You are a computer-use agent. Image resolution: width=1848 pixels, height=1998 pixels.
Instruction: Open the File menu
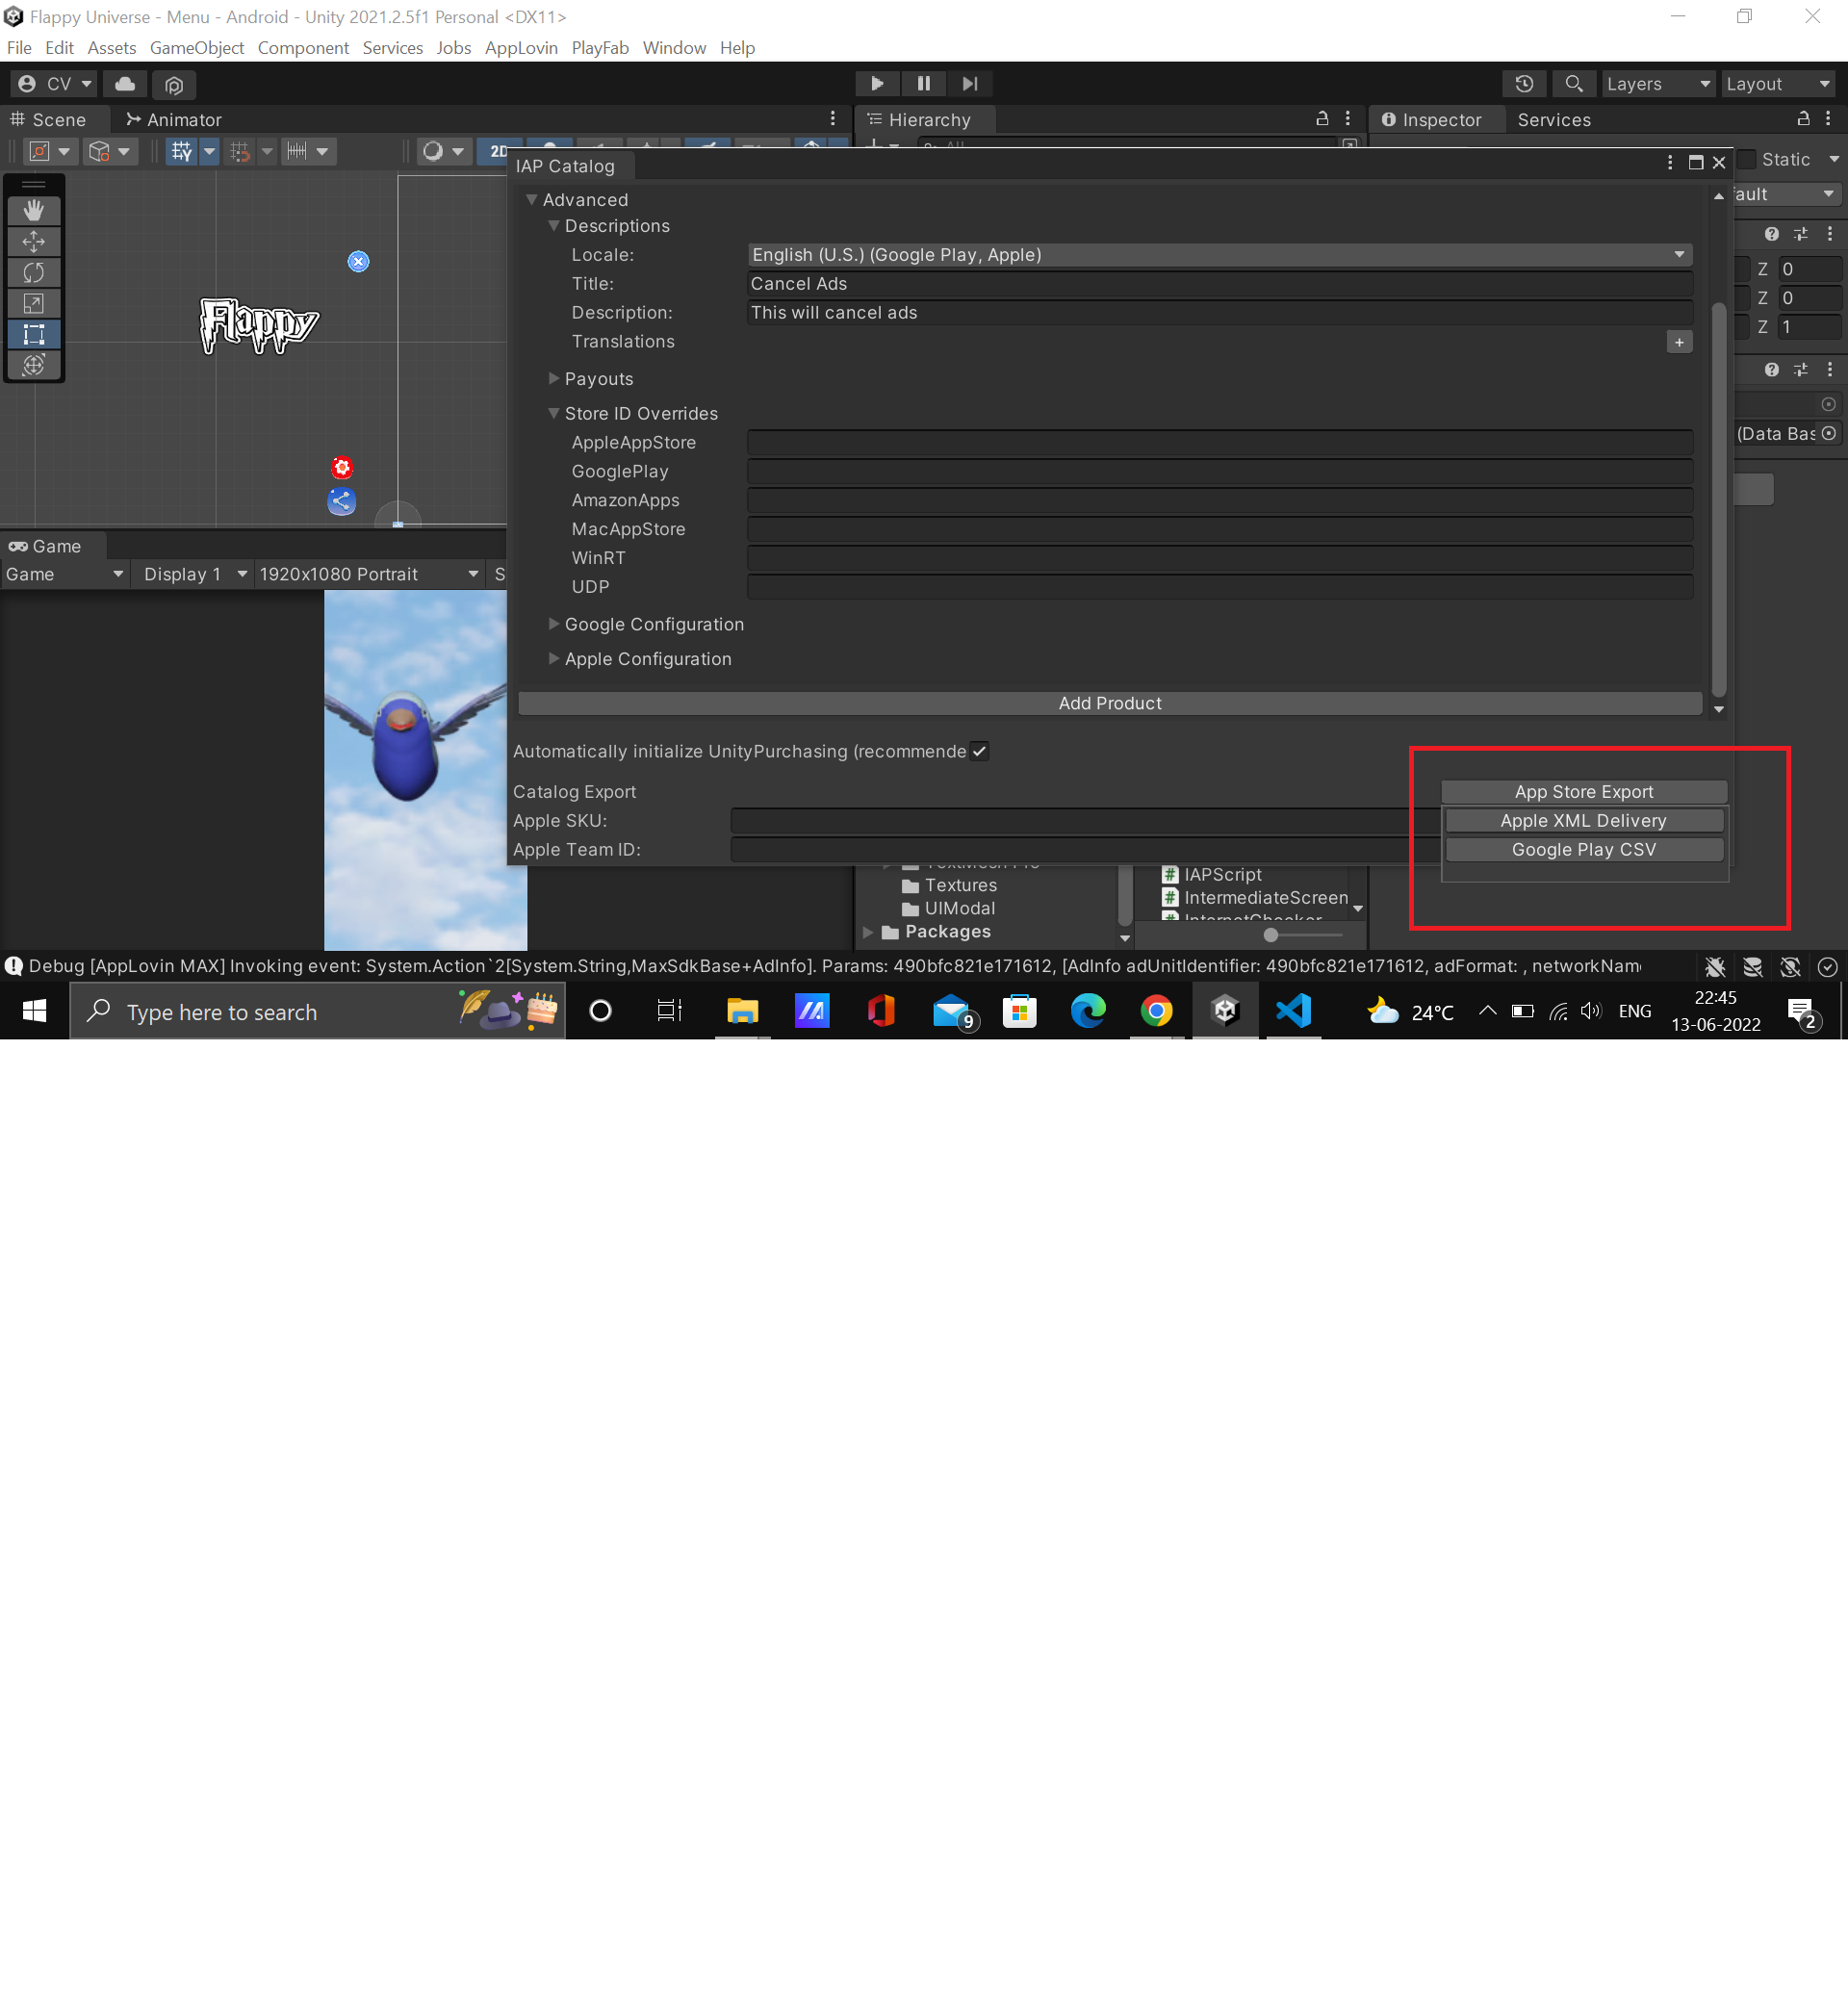pos(19,48)
